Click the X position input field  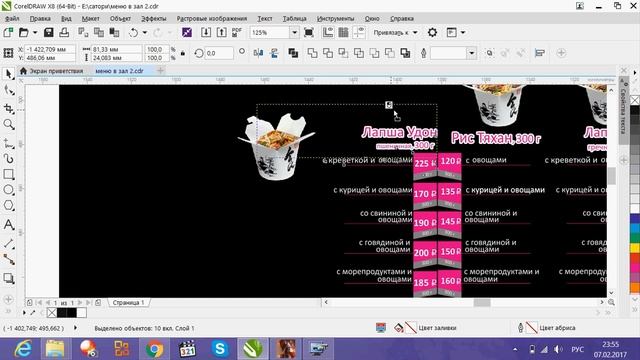(x=50, y=49)
